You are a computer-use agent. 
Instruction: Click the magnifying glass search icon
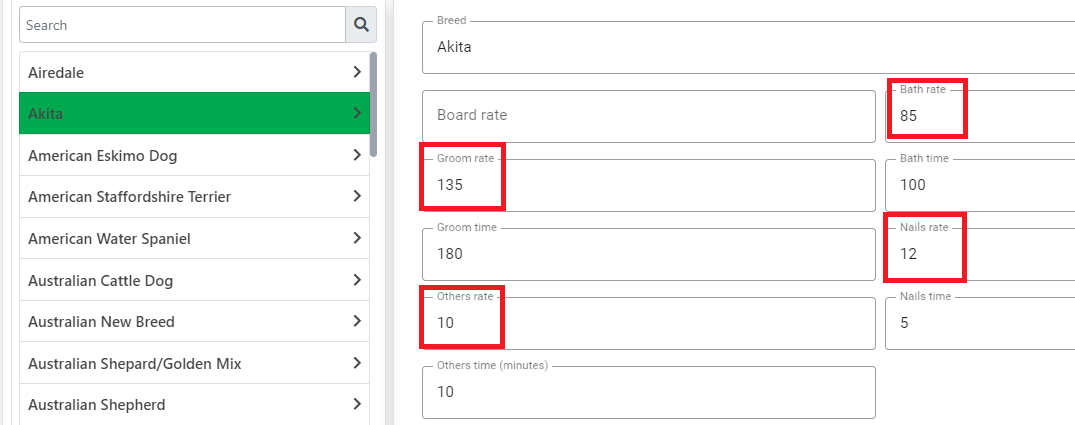[x=361, y=25]
